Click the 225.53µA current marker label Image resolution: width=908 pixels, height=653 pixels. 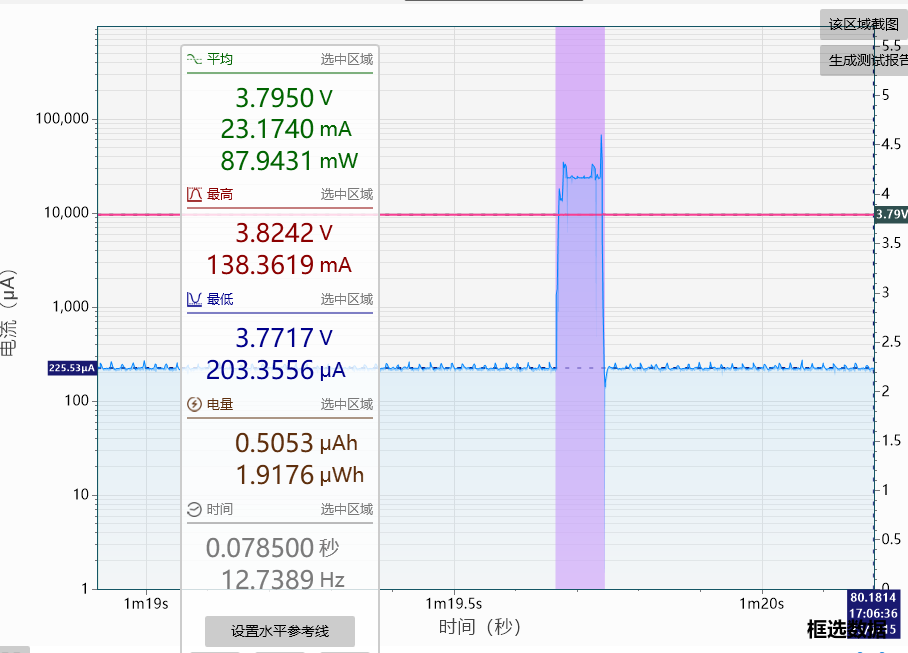point(72,368)
